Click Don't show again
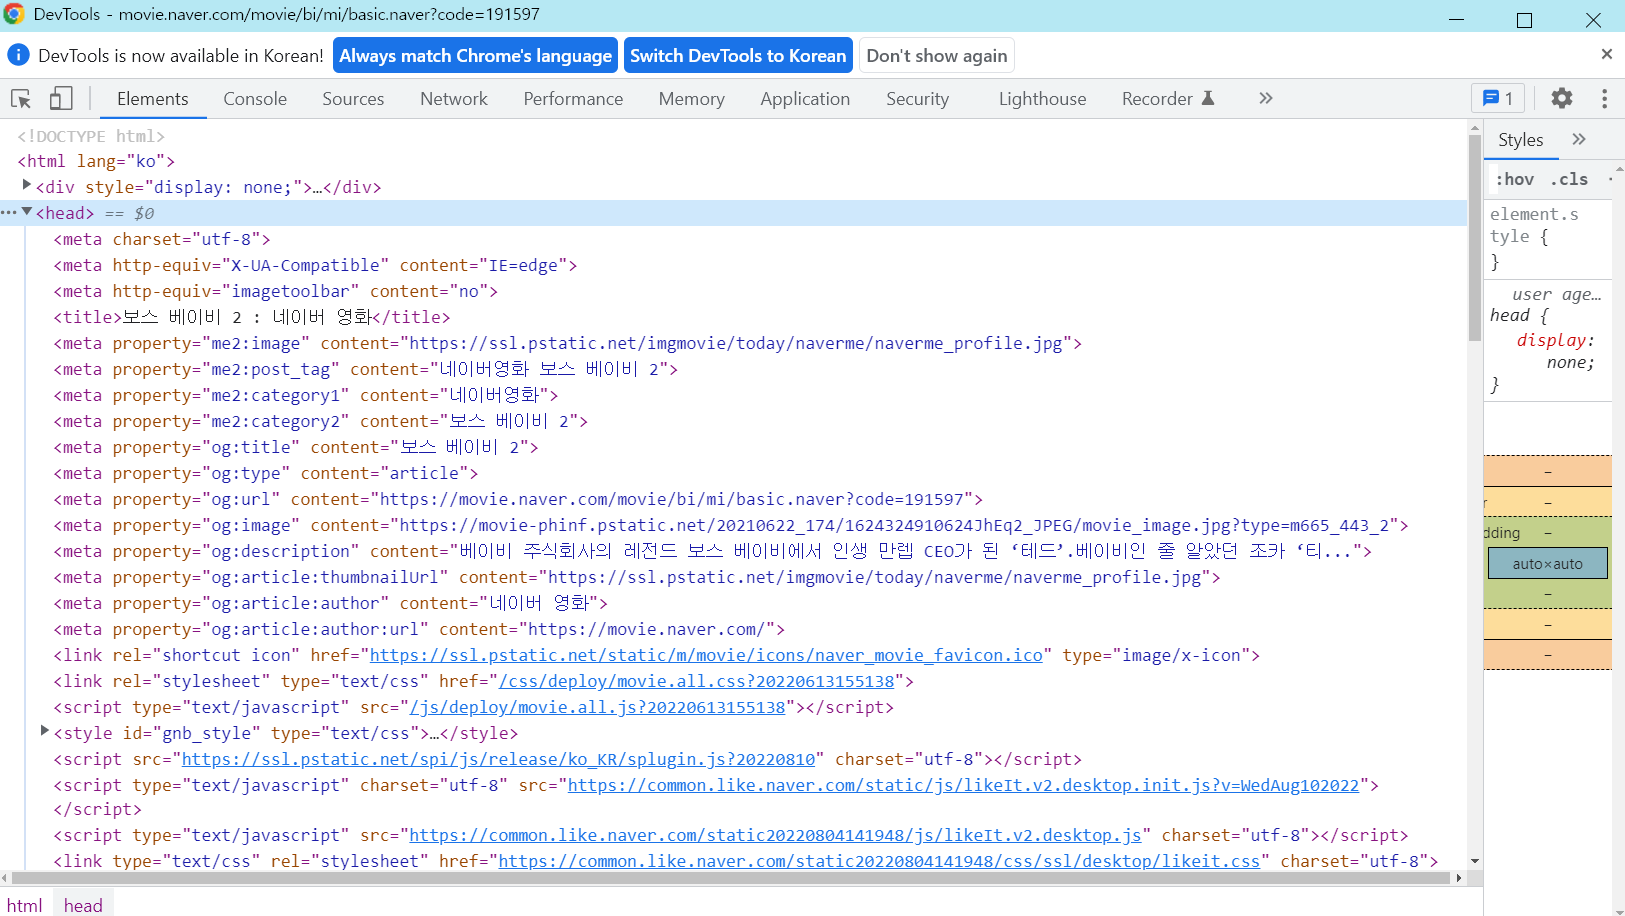The height and width of the screenshot is (916, 1625). pyautogui.click(x=937, y=56)
